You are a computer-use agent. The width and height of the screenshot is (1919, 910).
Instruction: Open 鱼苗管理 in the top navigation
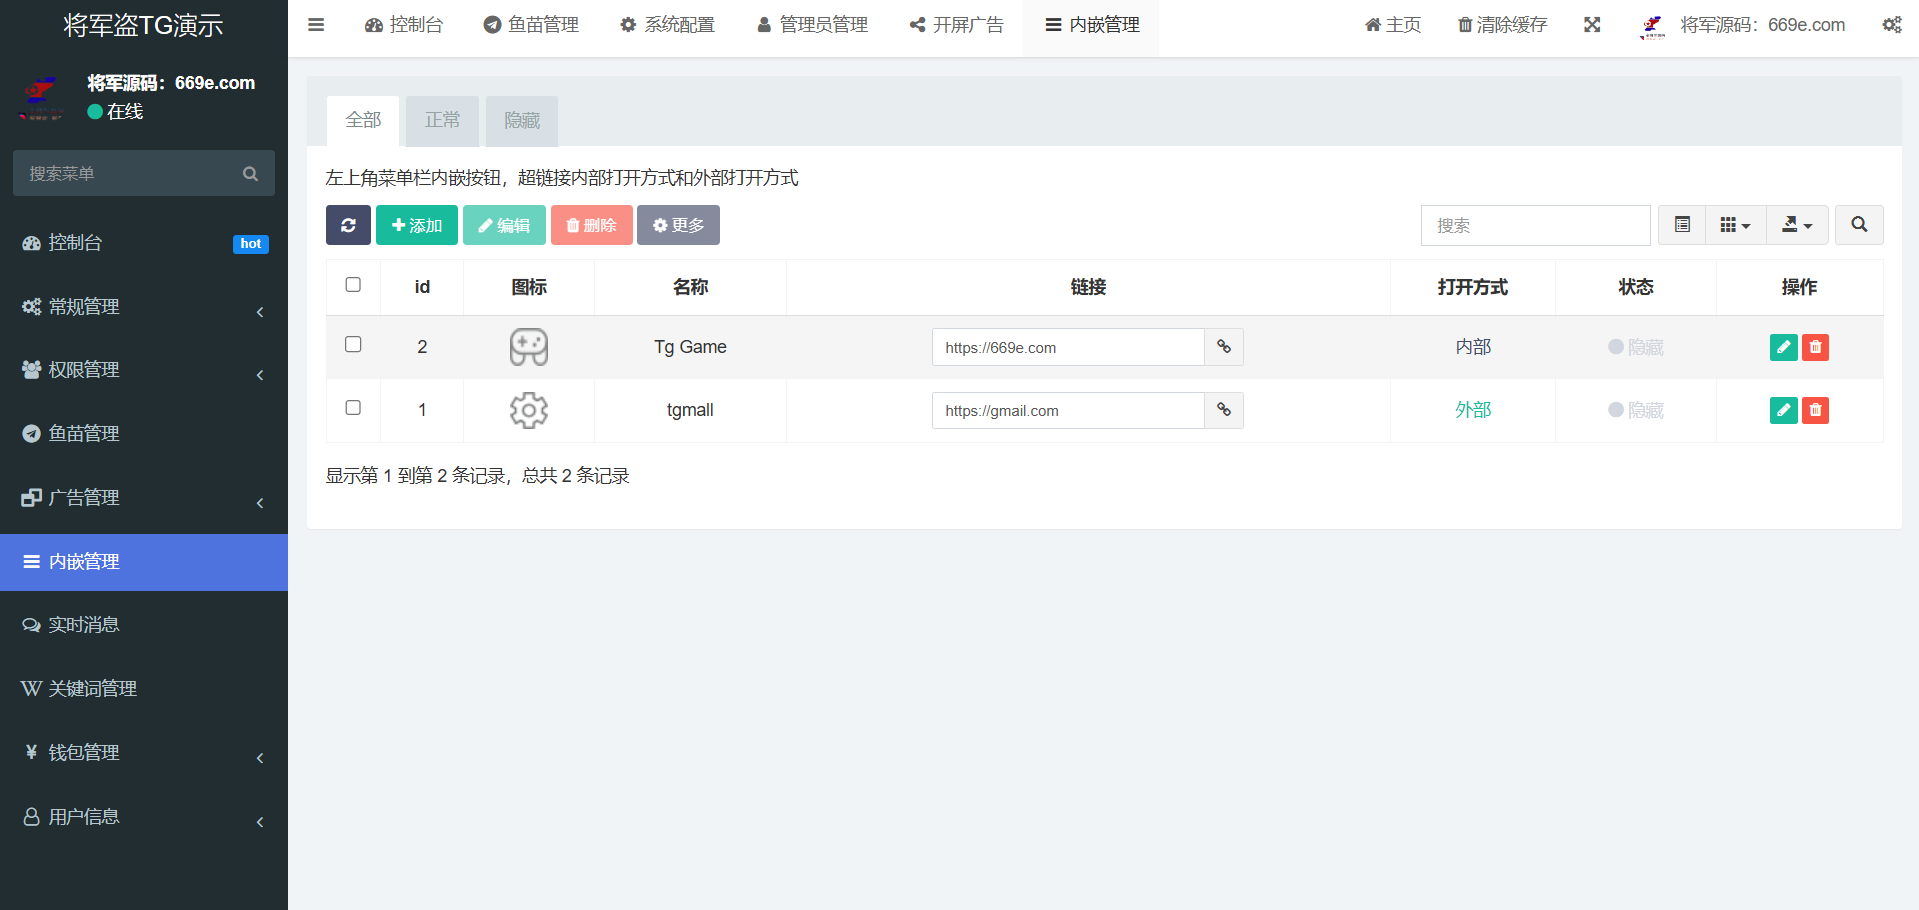tap(531, 25)
